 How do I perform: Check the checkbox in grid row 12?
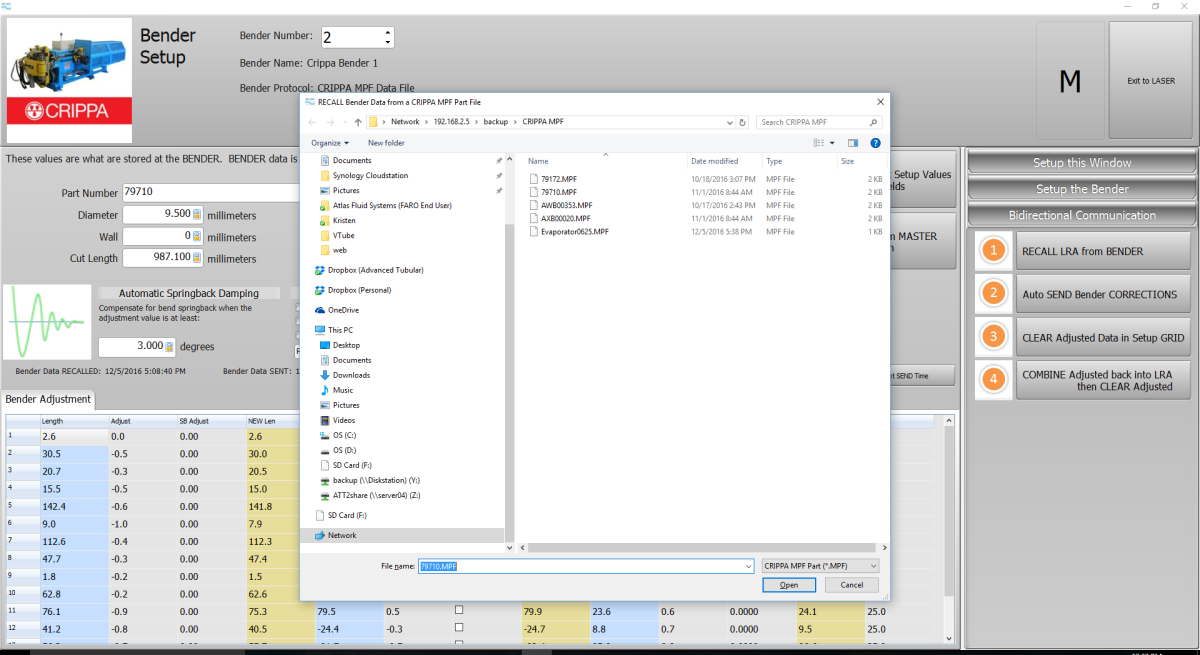point(459,629)
